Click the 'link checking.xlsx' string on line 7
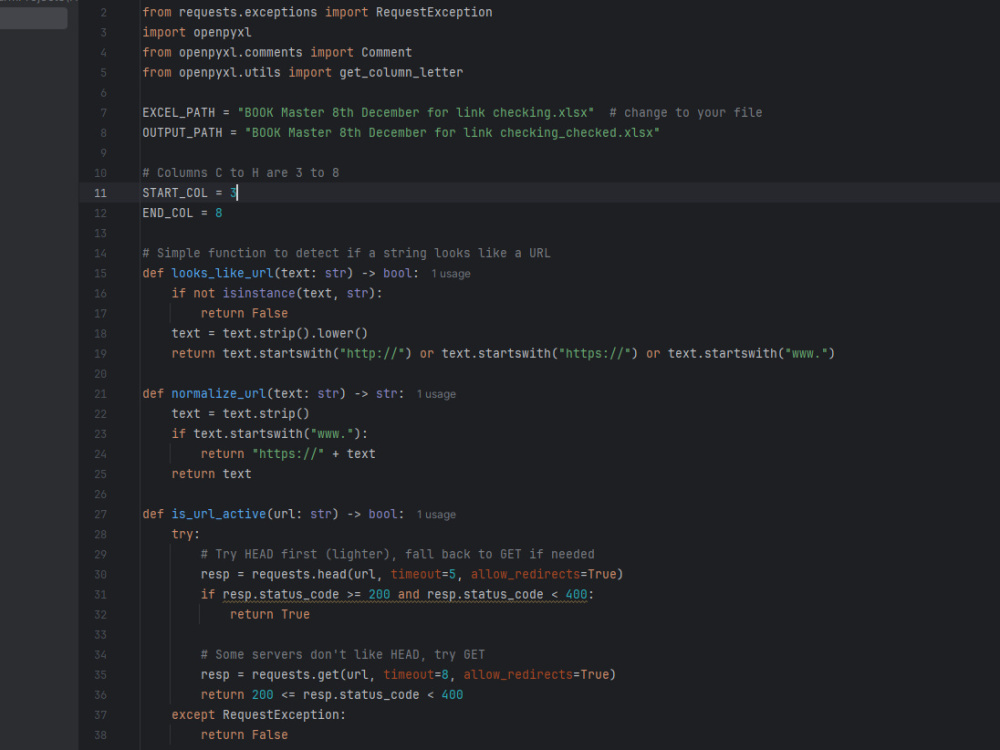 click(x=525, y=113)
